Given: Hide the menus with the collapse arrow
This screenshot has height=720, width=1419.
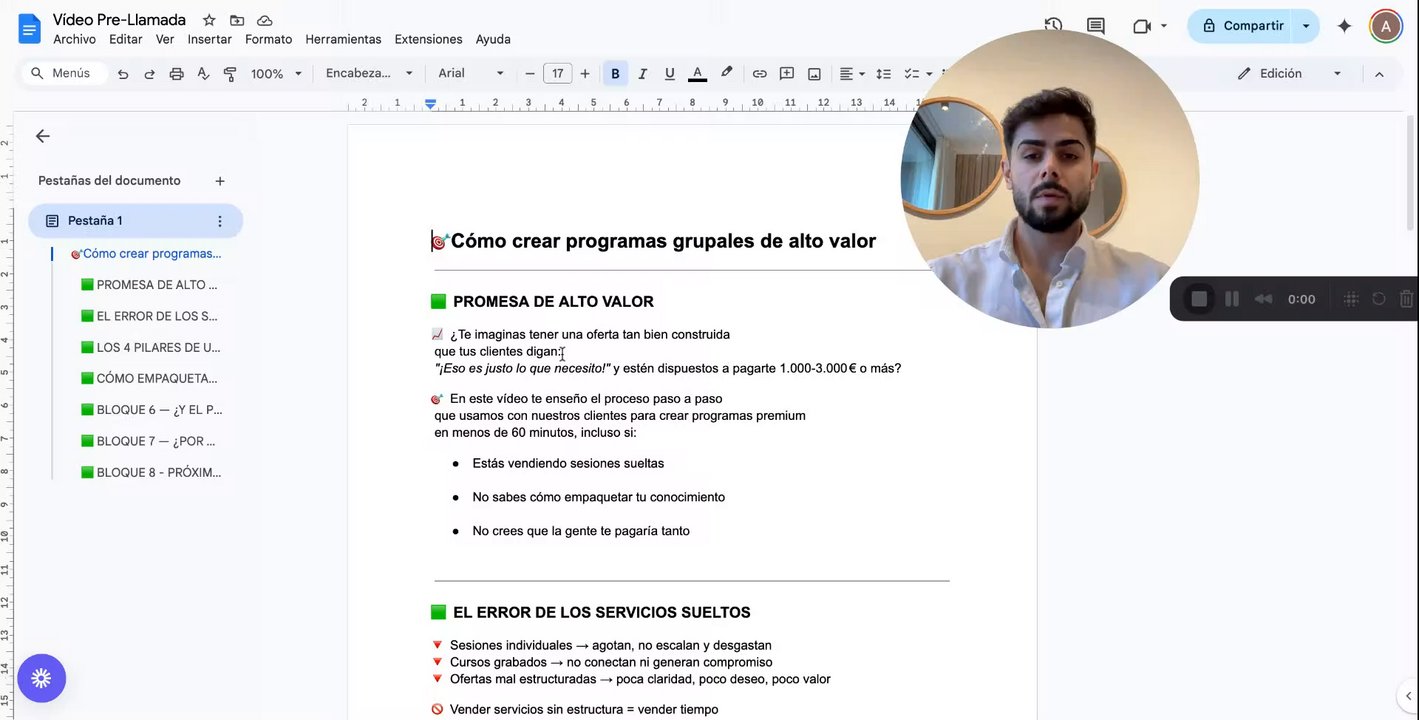Looking at the screenshot, I should coord(1379,74).
